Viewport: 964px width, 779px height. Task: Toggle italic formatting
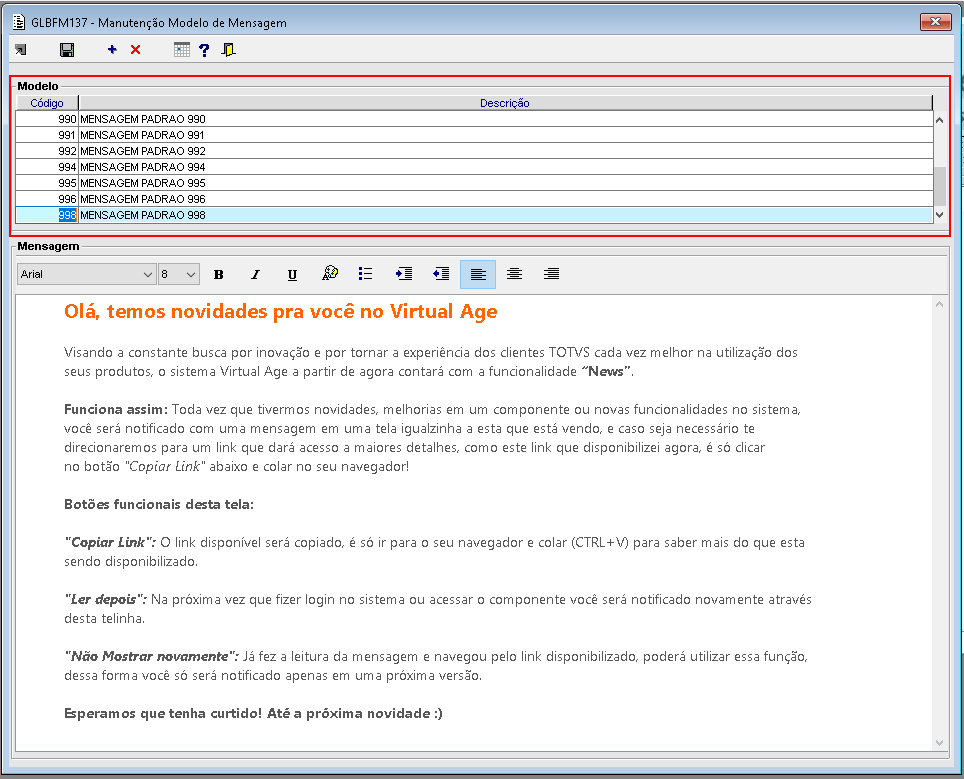255,274
